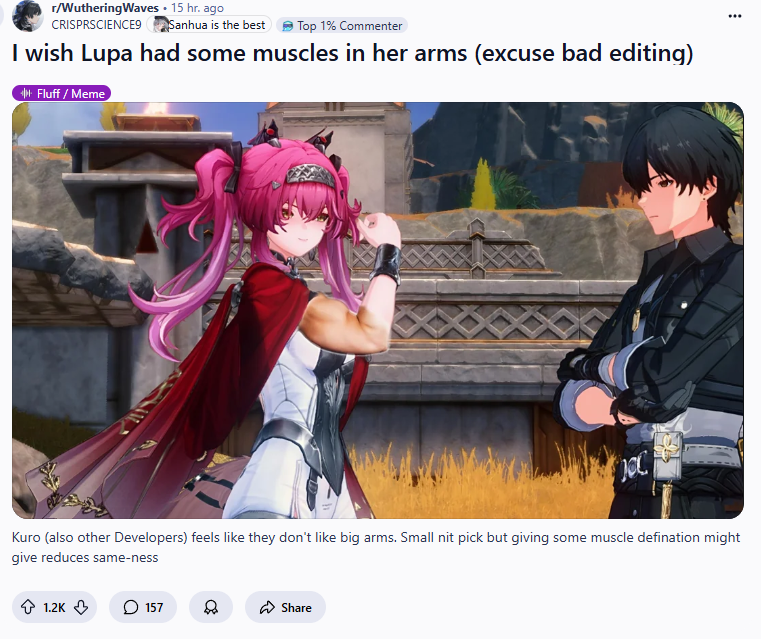The width and height of the screenshot is (761, 639).
Task: Click the Top 1% Commenter badge
Action: tap(342, 26)
